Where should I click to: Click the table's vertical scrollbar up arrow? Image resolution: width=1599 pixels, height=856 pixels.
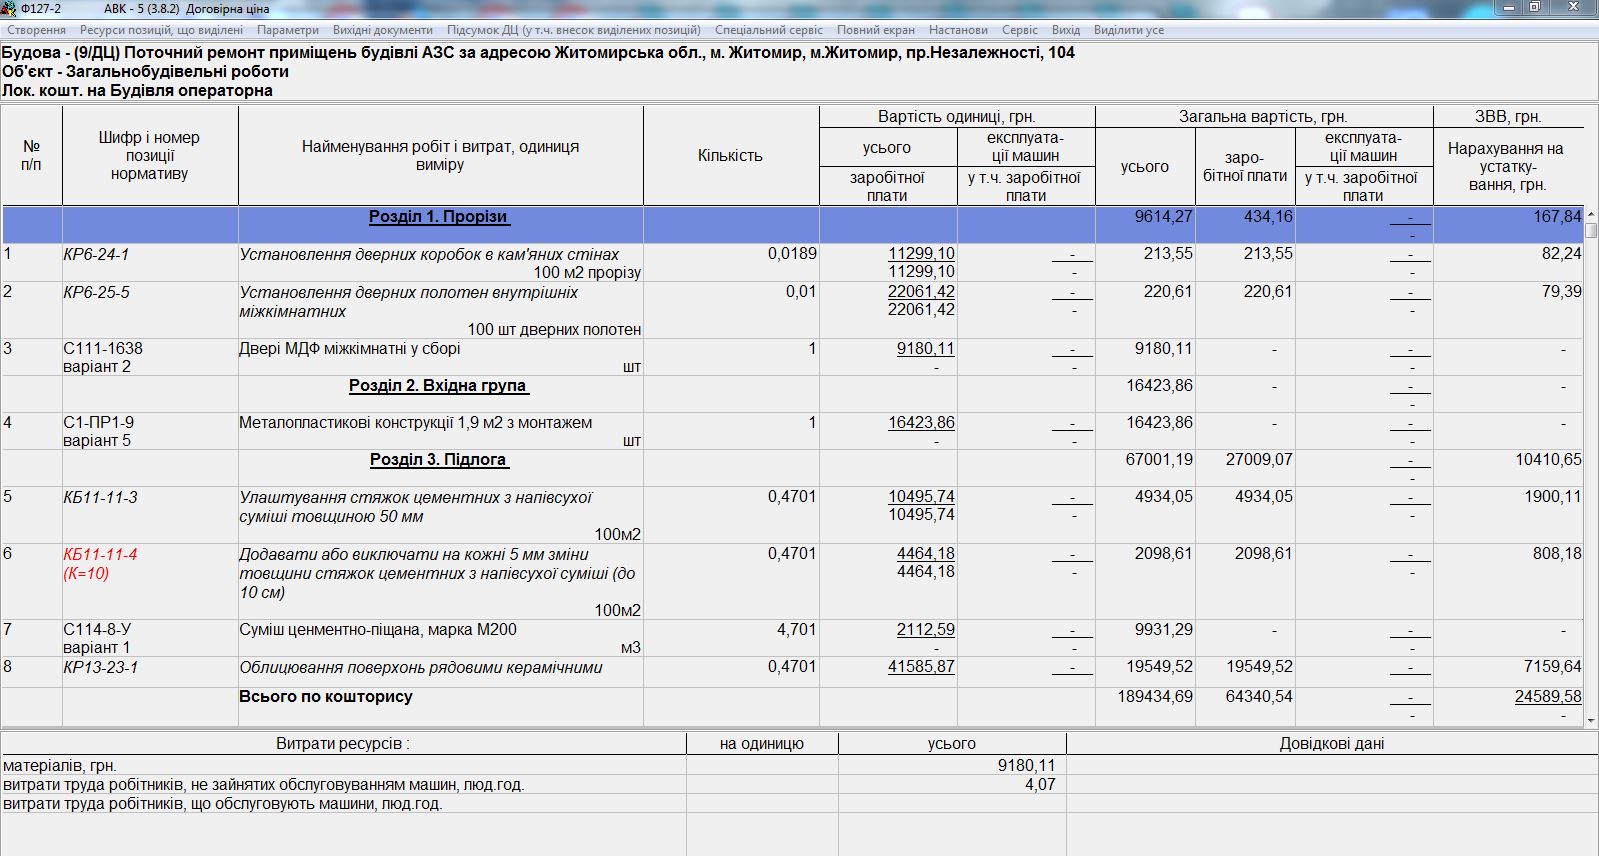pos(1591,214)
